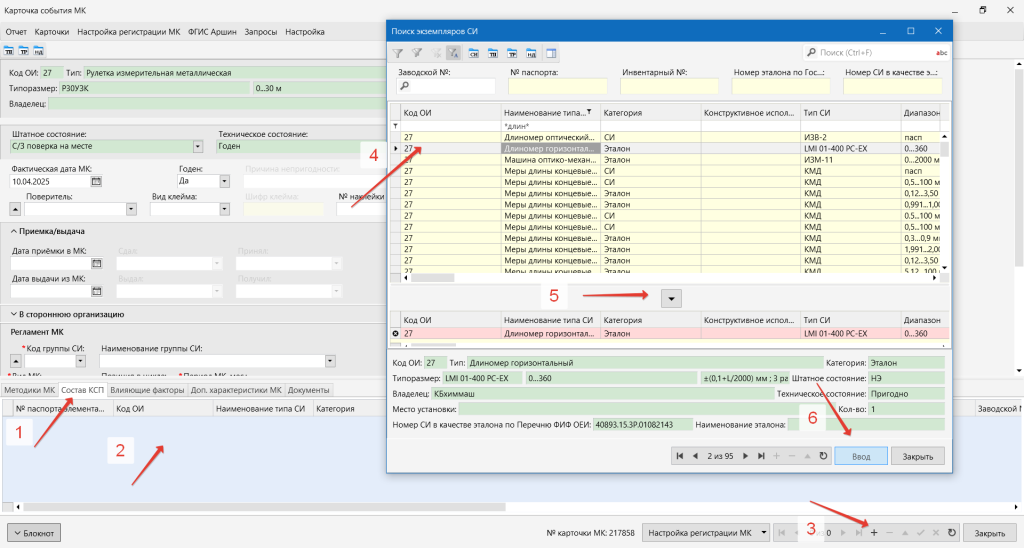Viewport: 1024px width, 548px height.
Task: Open calendar for Дата приёмки в МК
Action: [x=96, y=263]
